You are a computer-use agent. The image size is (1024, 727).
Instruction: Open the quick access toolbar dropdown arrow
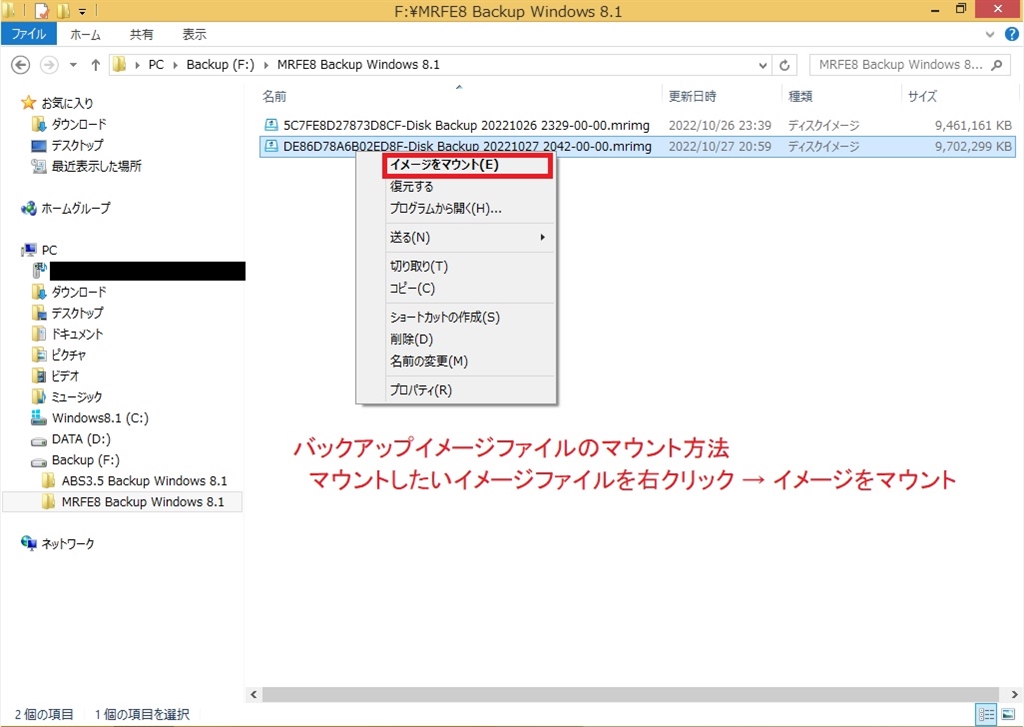pos(82,11)
